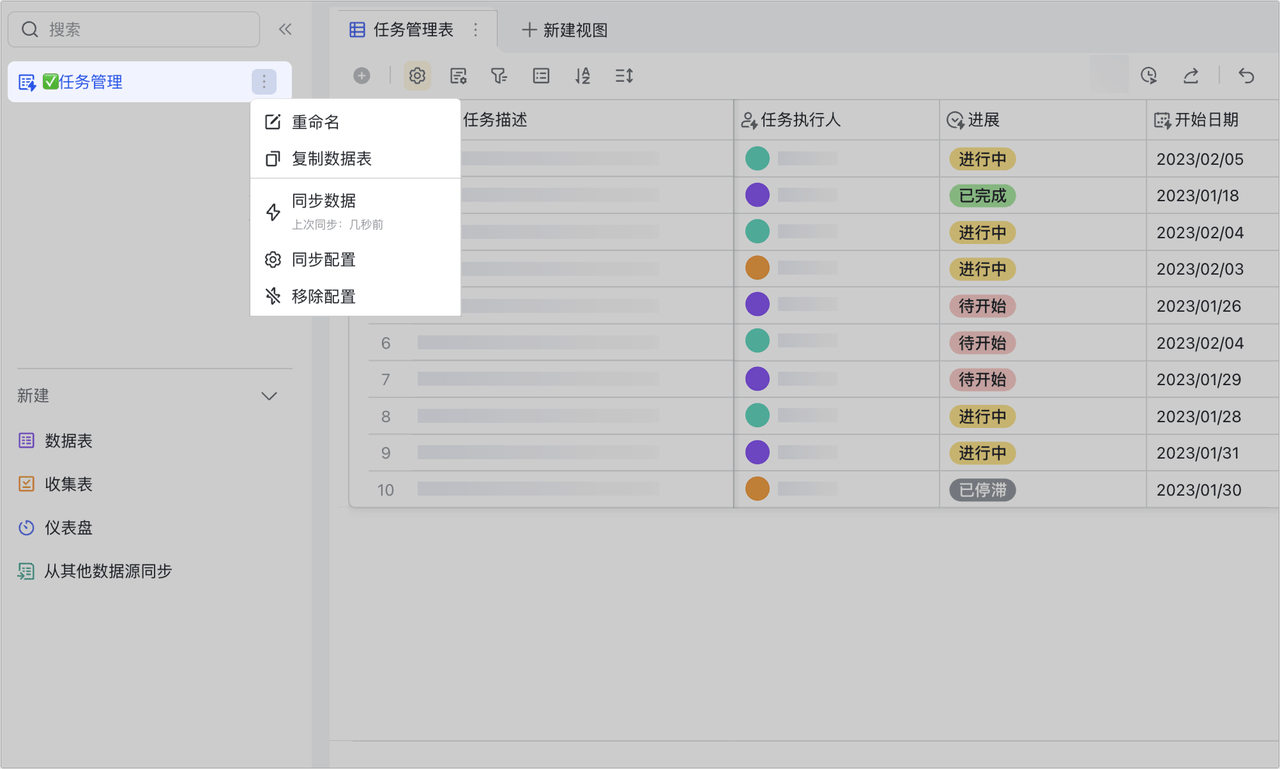Click 新建视图 to add a view
This screenshot has height=769, width=1280.
[565, 30]
